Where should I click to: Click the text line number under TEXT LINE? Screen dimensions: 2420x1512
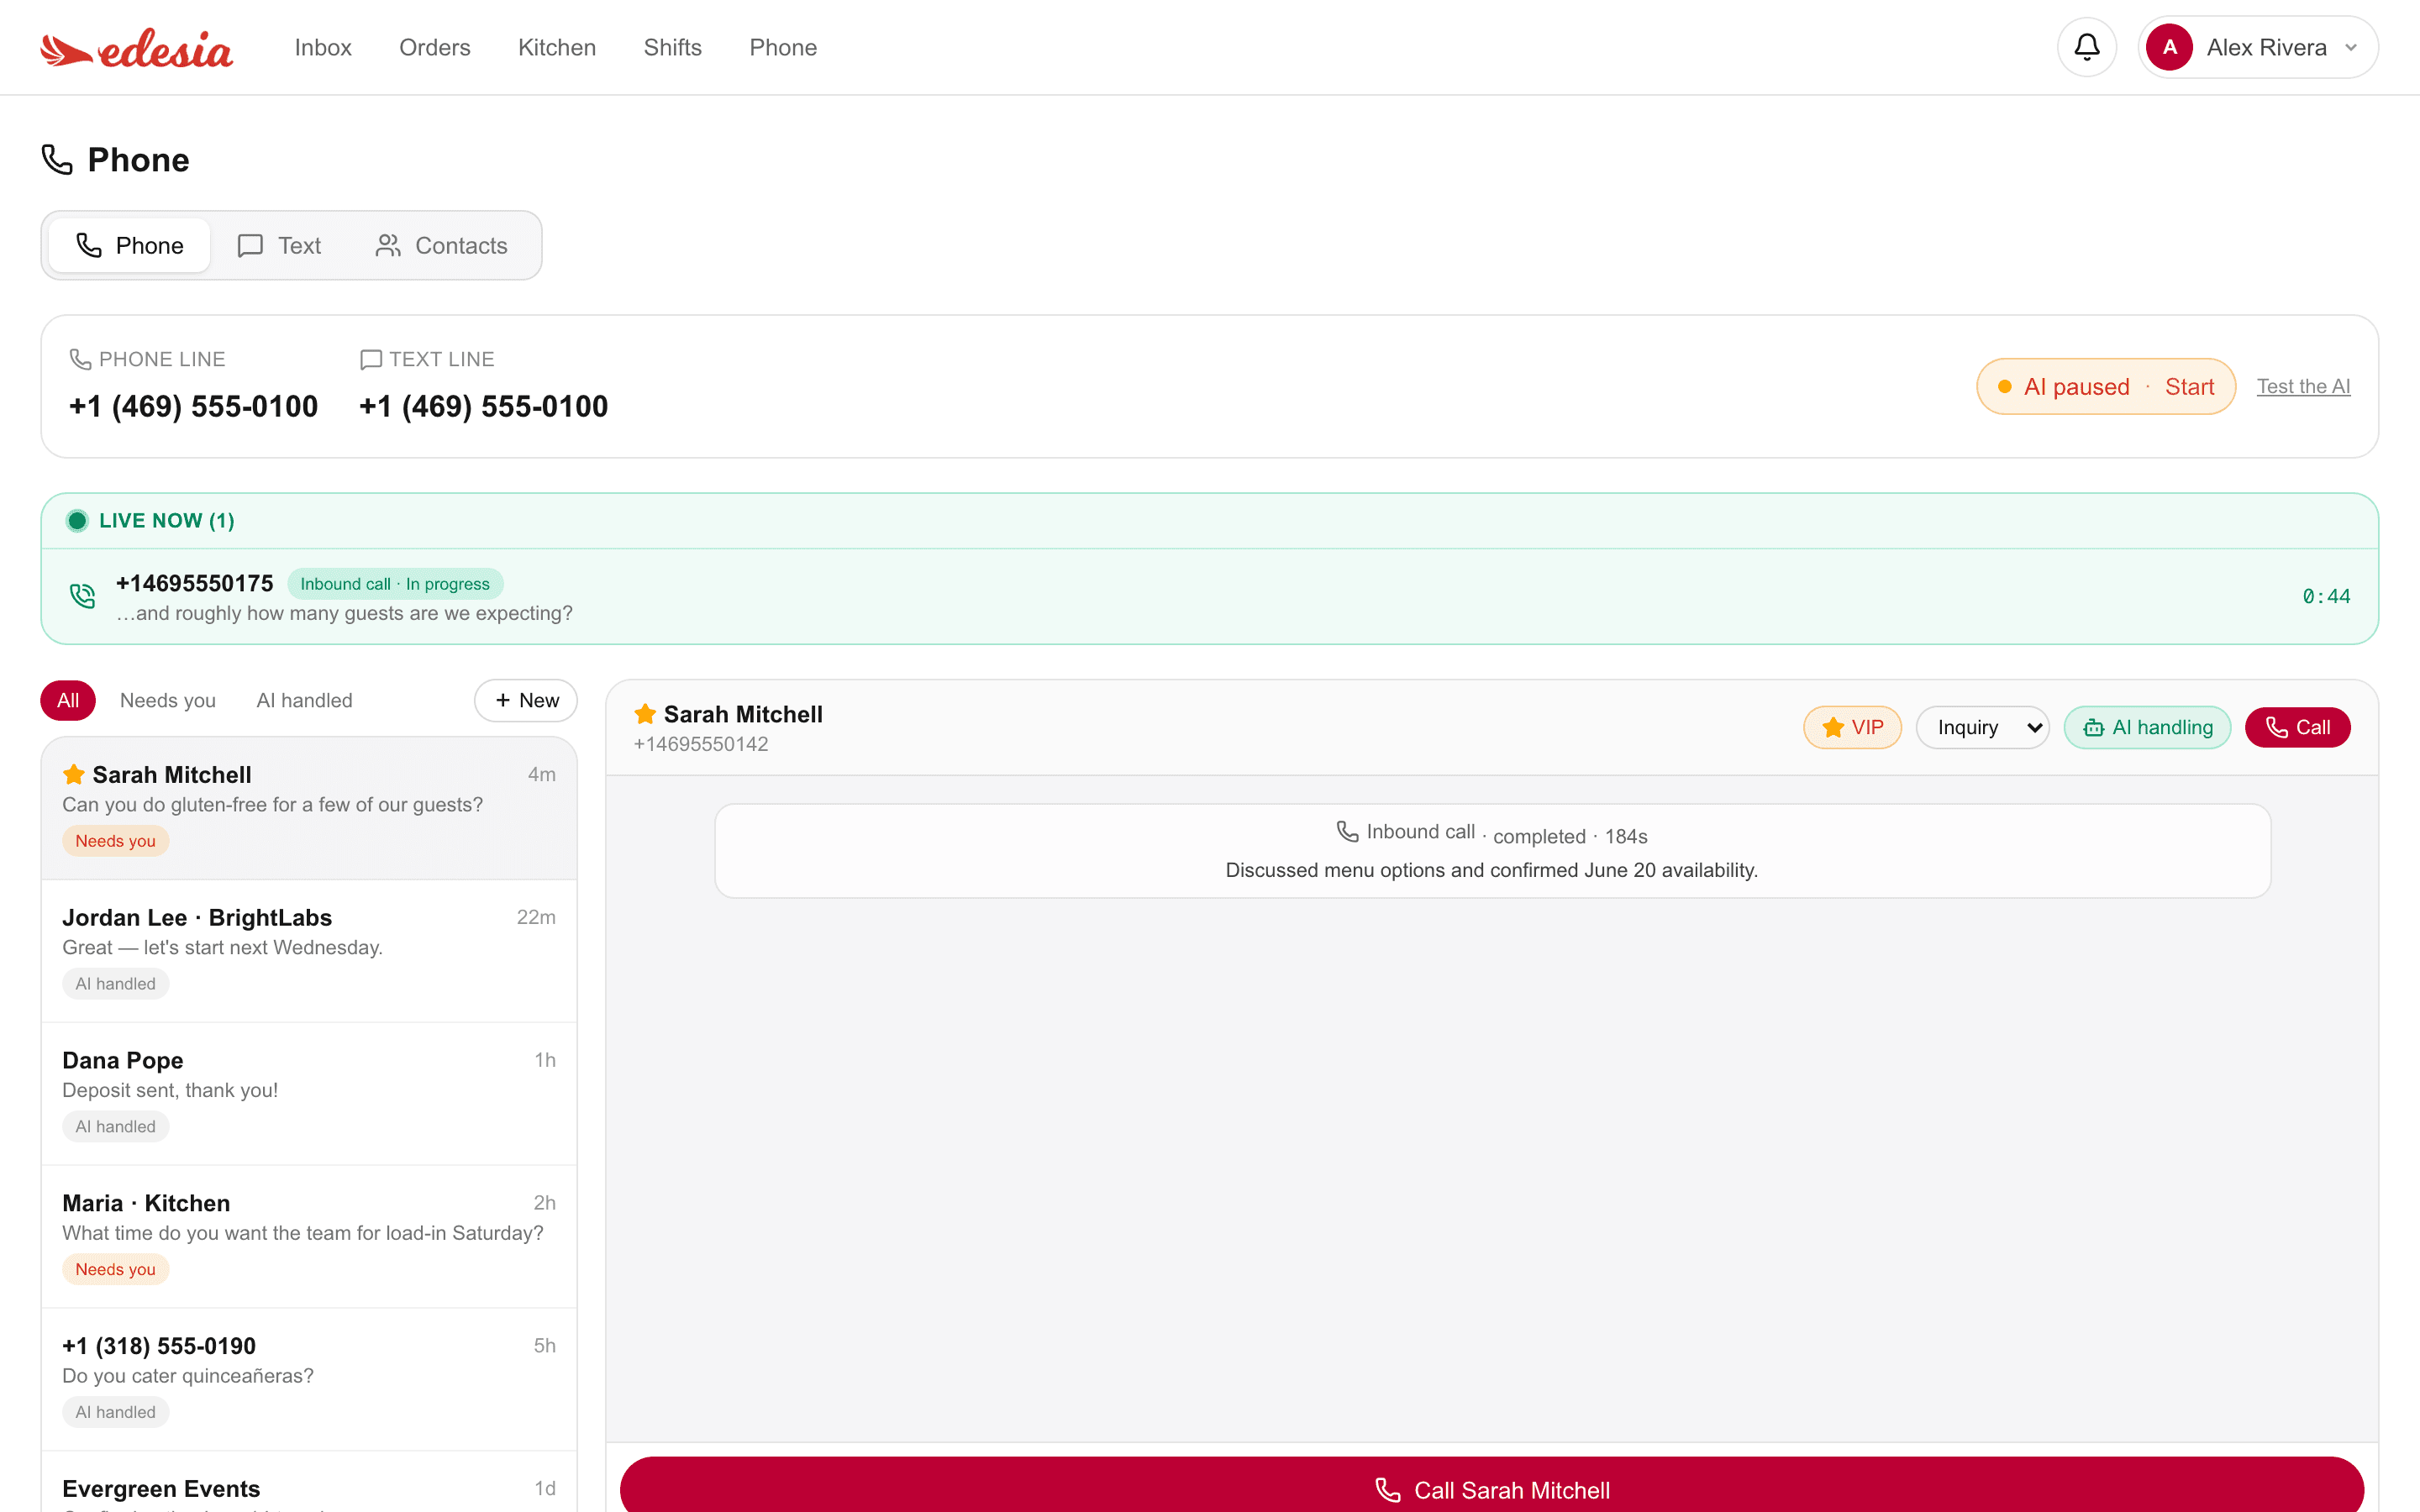point(483,406)
